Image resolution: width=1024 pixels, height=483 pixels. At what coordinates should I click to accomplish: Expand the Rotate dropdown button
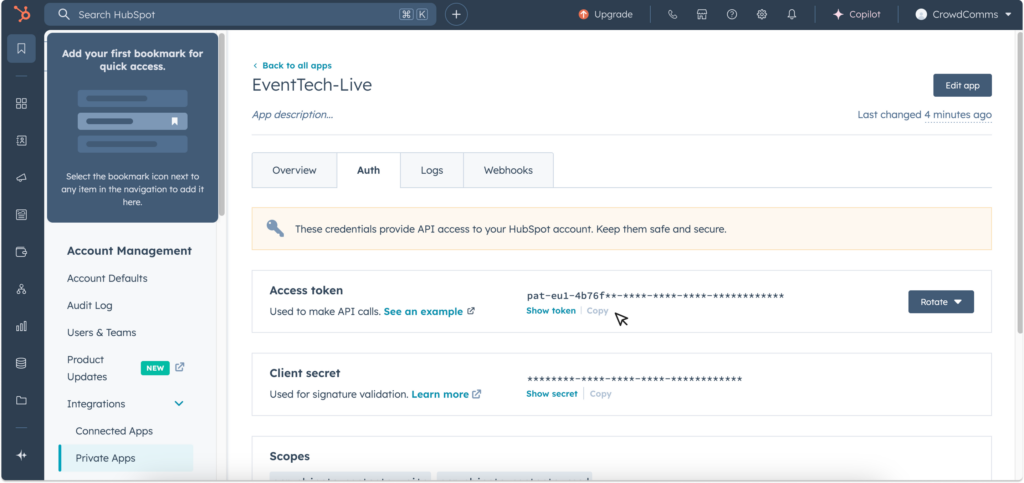[940, 301]
